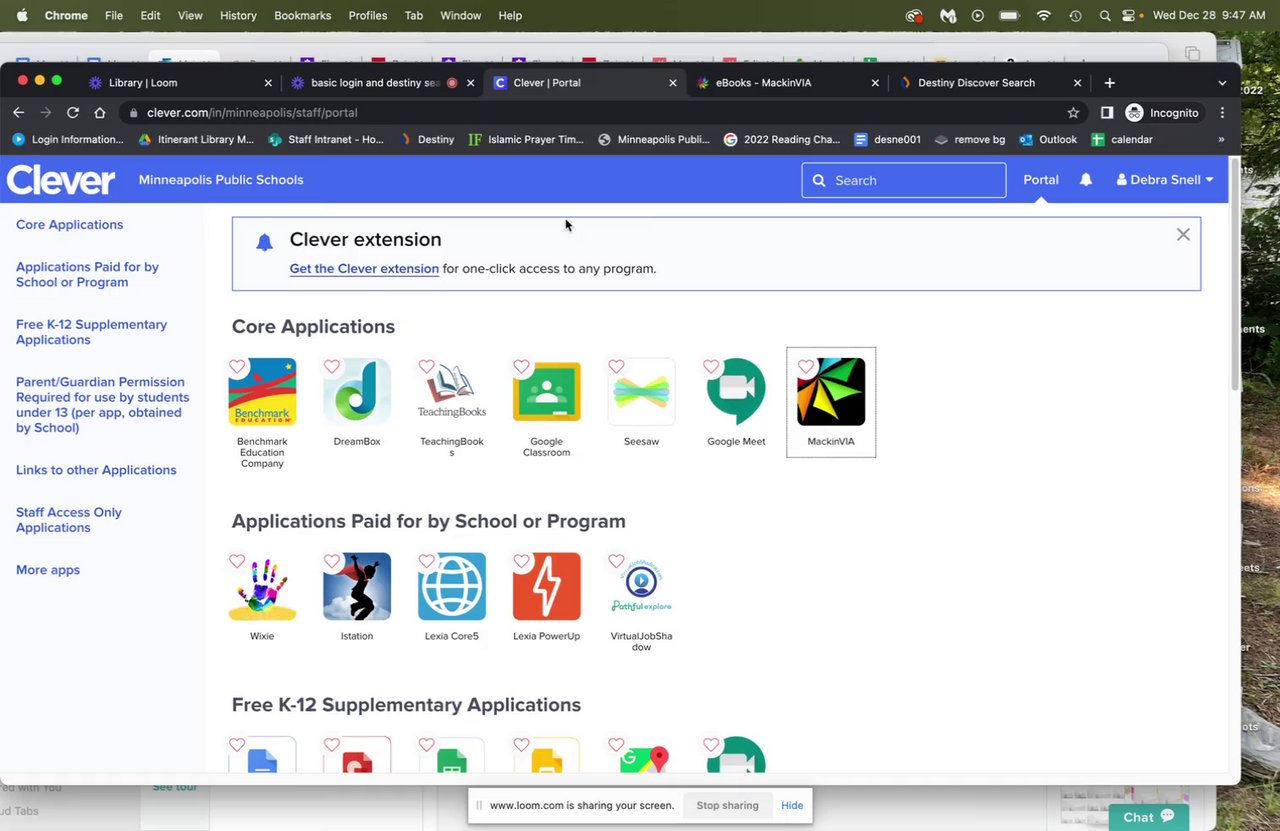The height and width of the screenshot is (831, 1280).
Task: Open macOS Control Center icon
Action: [x=1129, y=16]
